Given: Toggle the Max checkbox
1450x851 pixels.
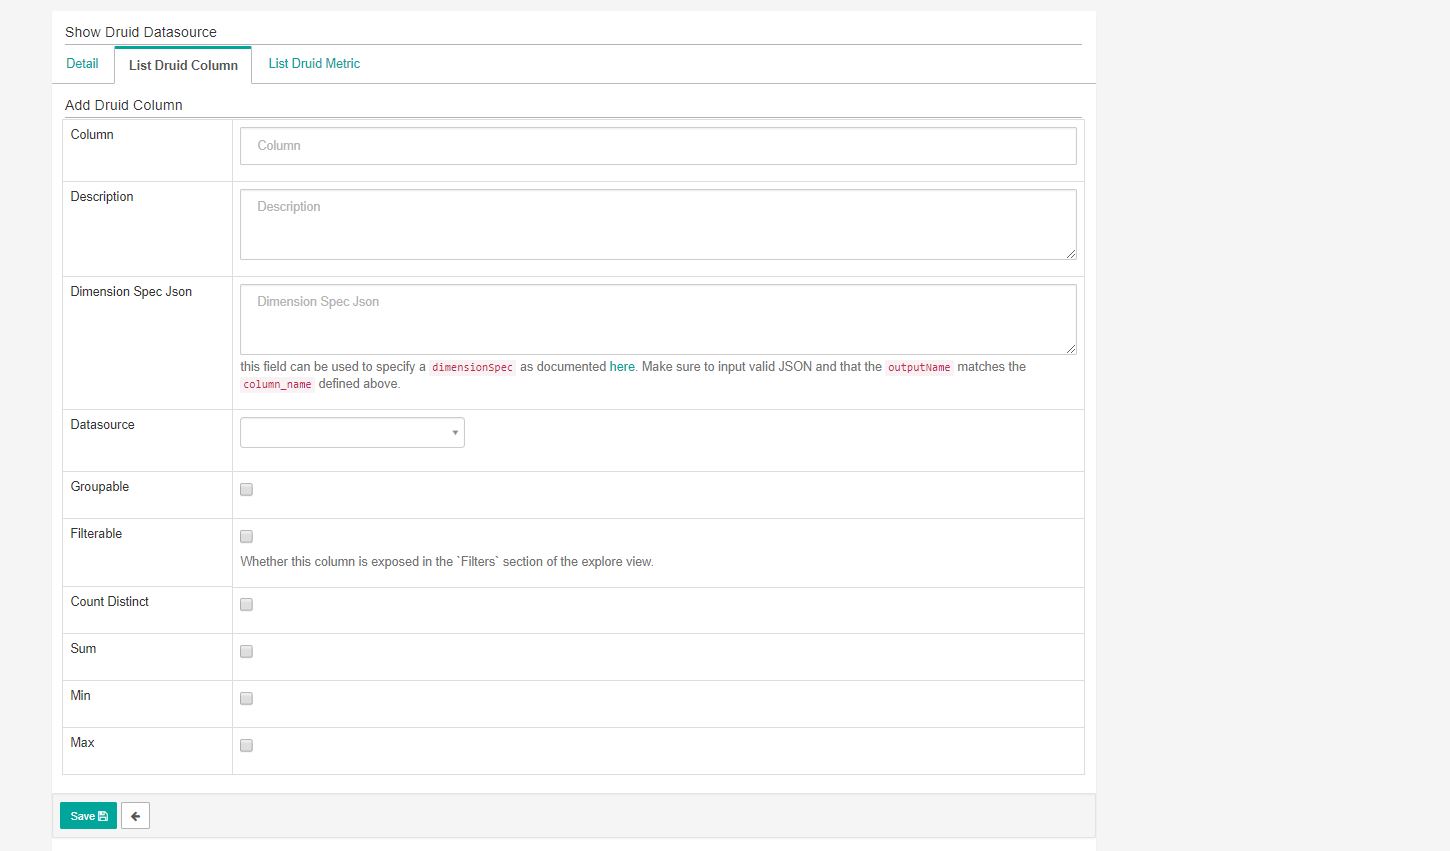Looking at the screenshot, I should tap(246, 746).
